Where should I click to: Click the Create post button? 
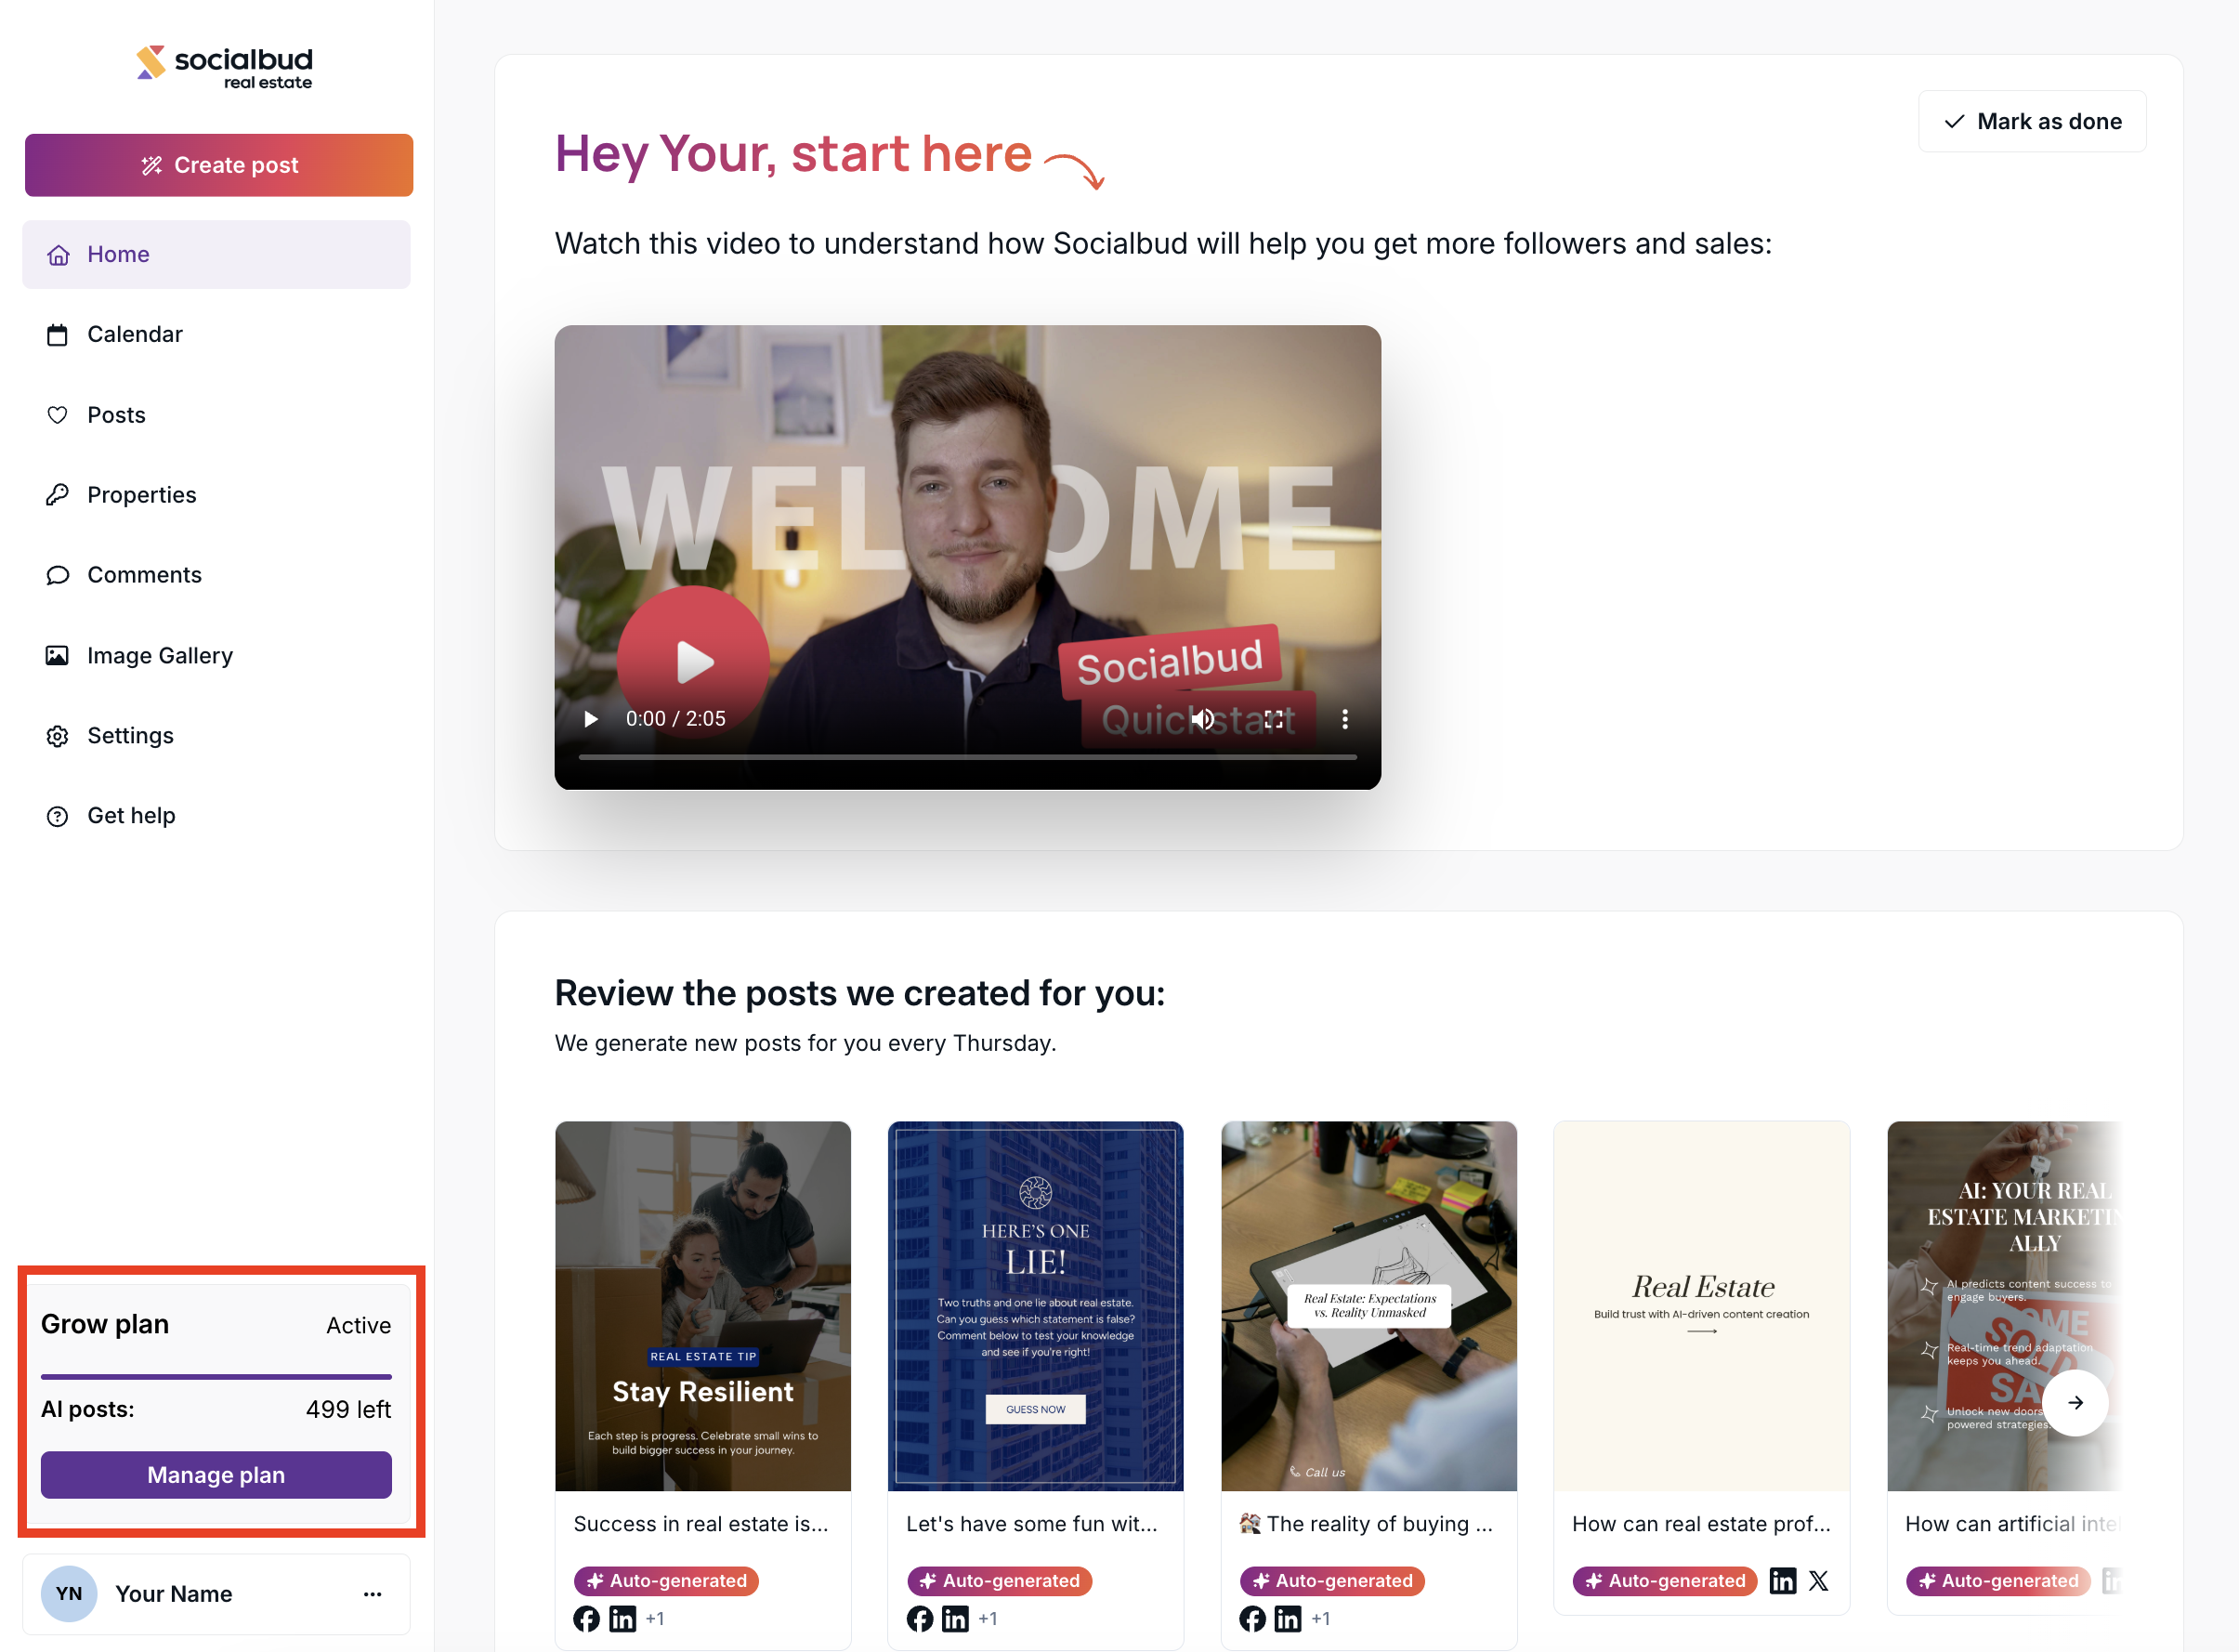(x=219, y=165)
